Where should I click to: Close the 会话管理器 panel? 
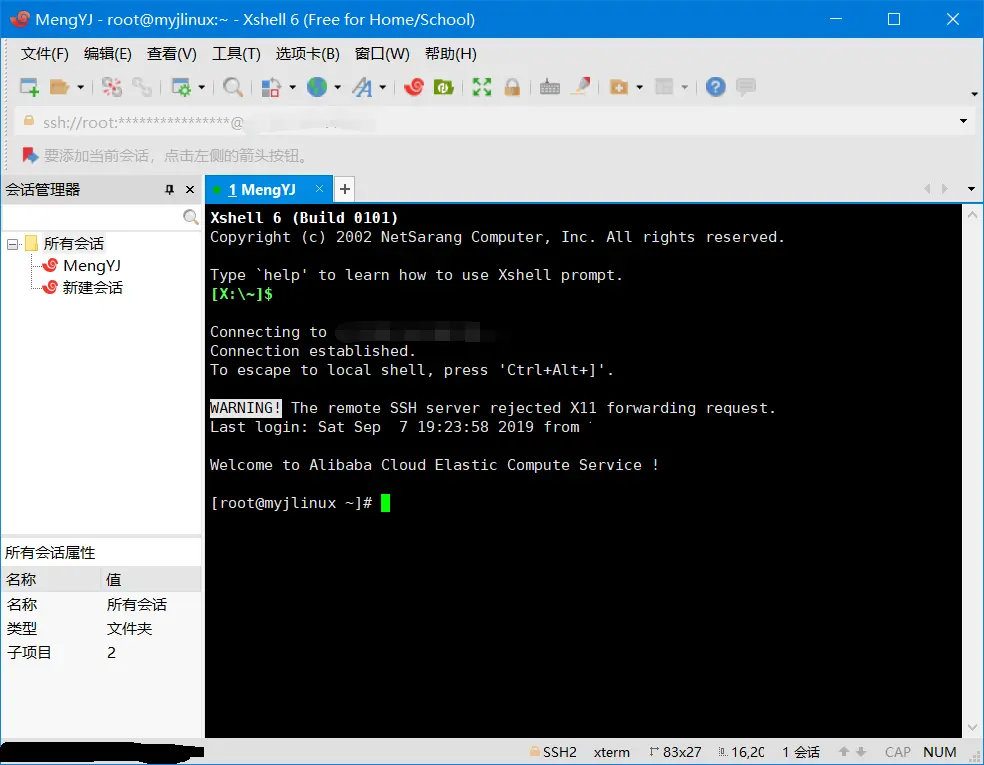point(190,190)
